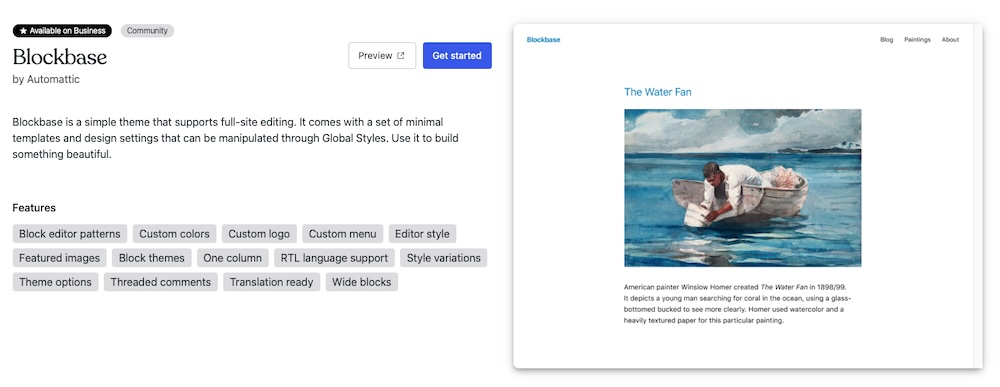Select the Block themes feature tag
The width and height of the screenshot is (1000, 387).
coord(152,258)
